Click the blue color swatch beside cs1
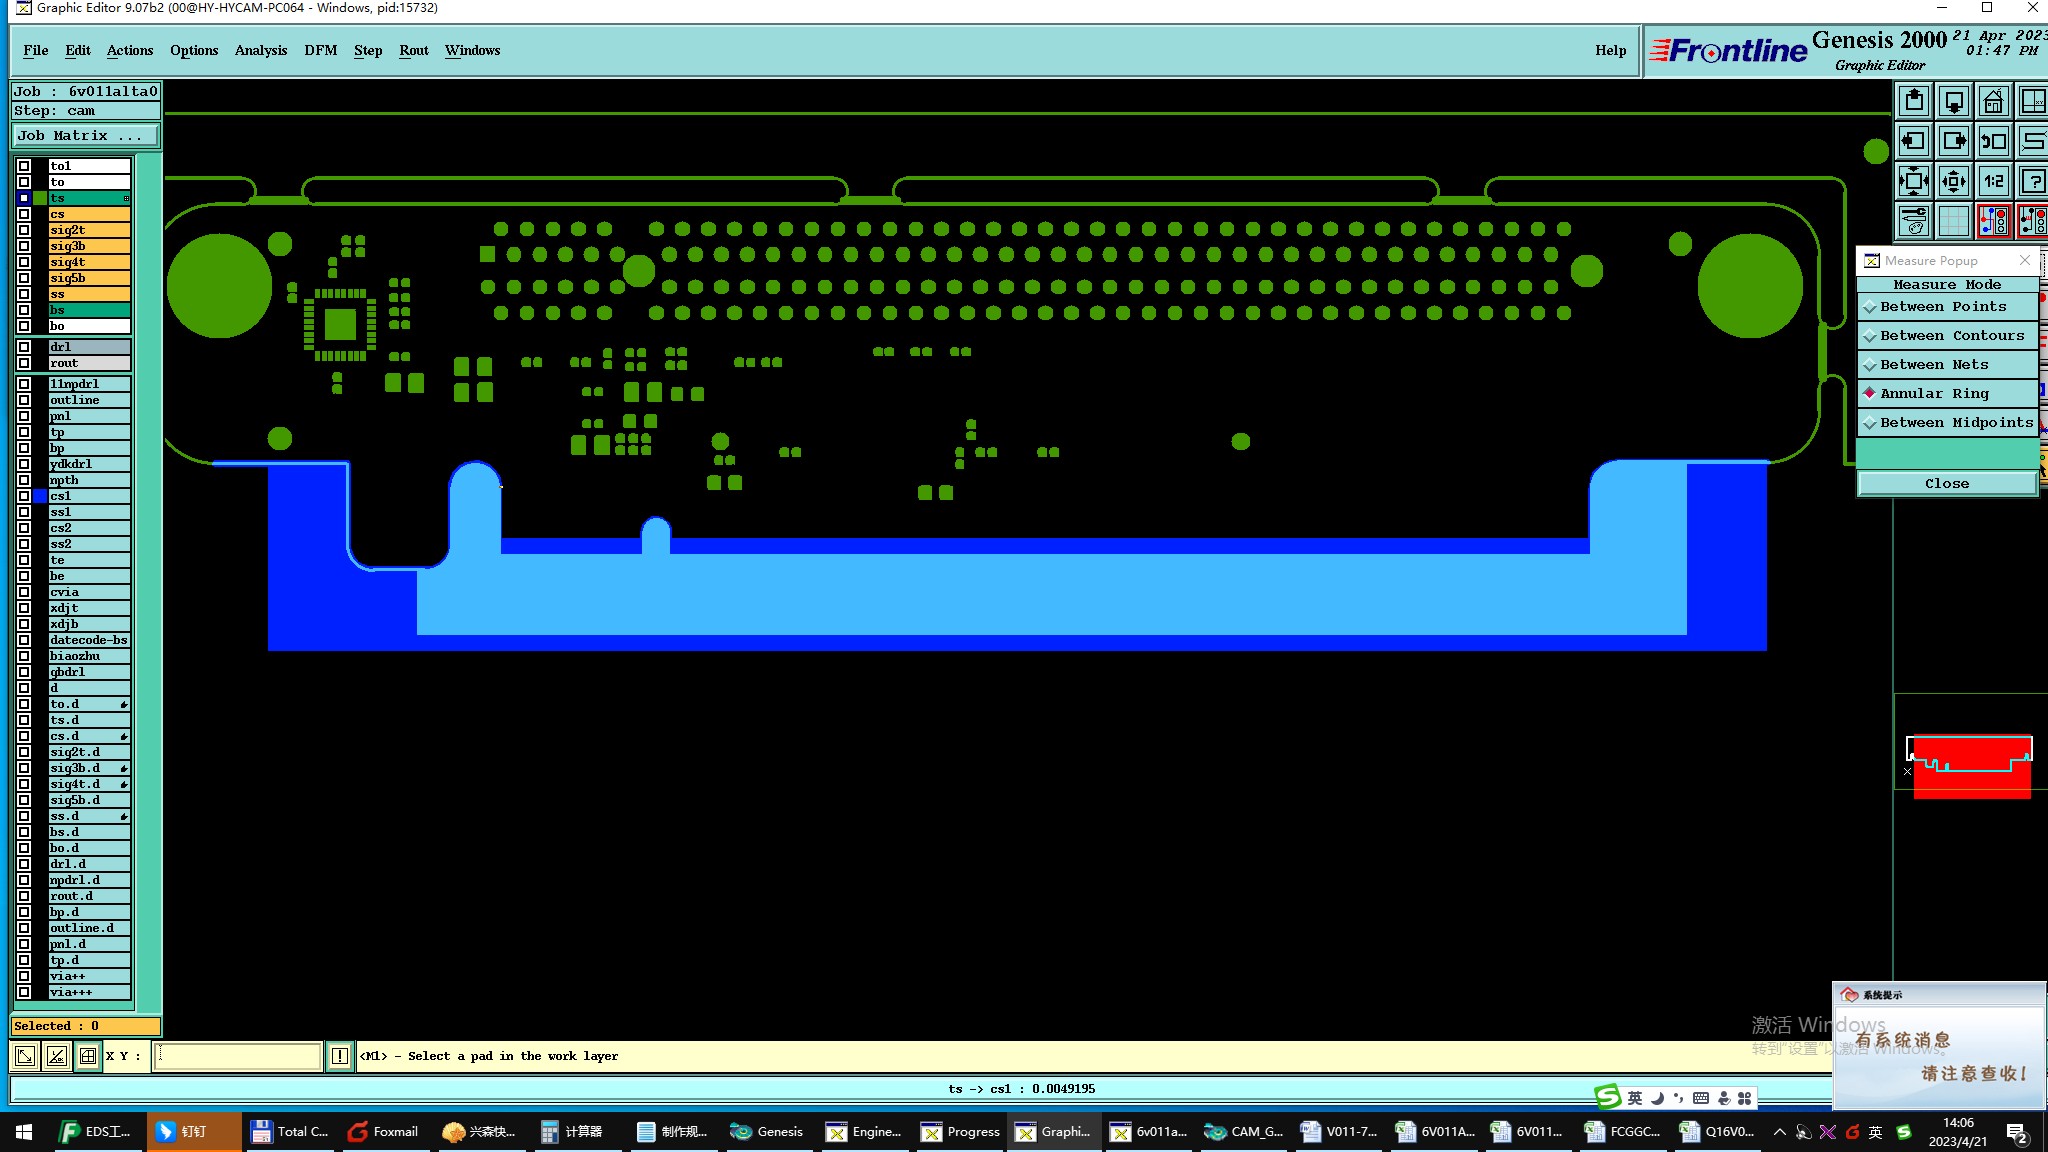Viewport: 2048px width, 1152px height. coord(40,496)
